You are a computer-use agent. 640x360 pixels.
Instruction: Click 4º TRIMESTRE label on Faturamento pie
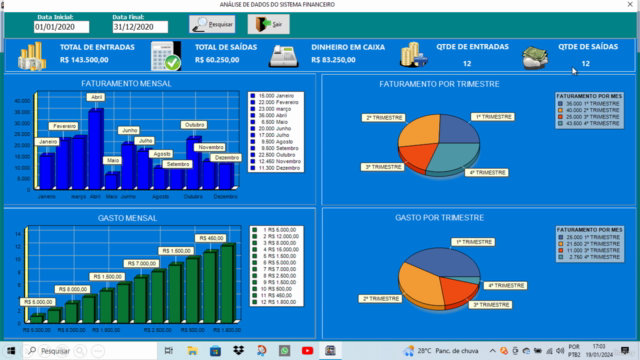pyautogui.click(x=487, y=173)
